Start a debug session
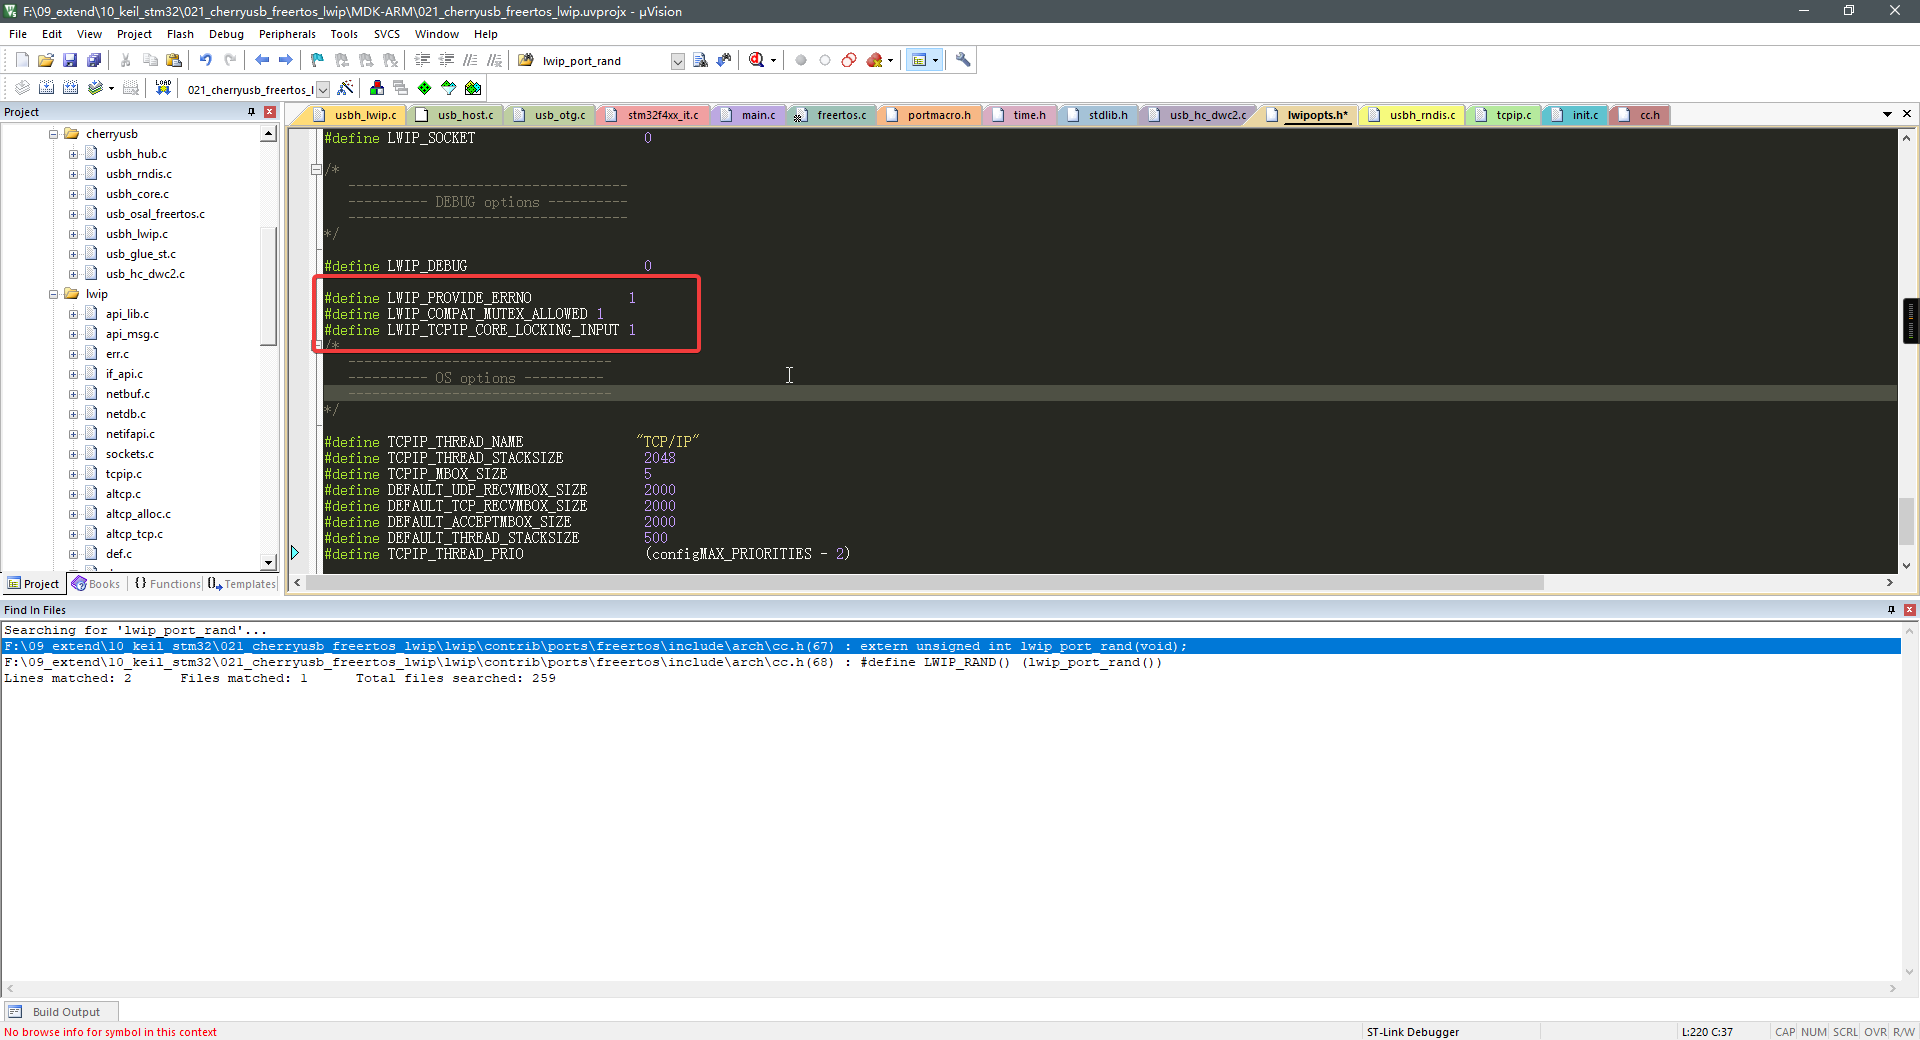 (757, 60)
